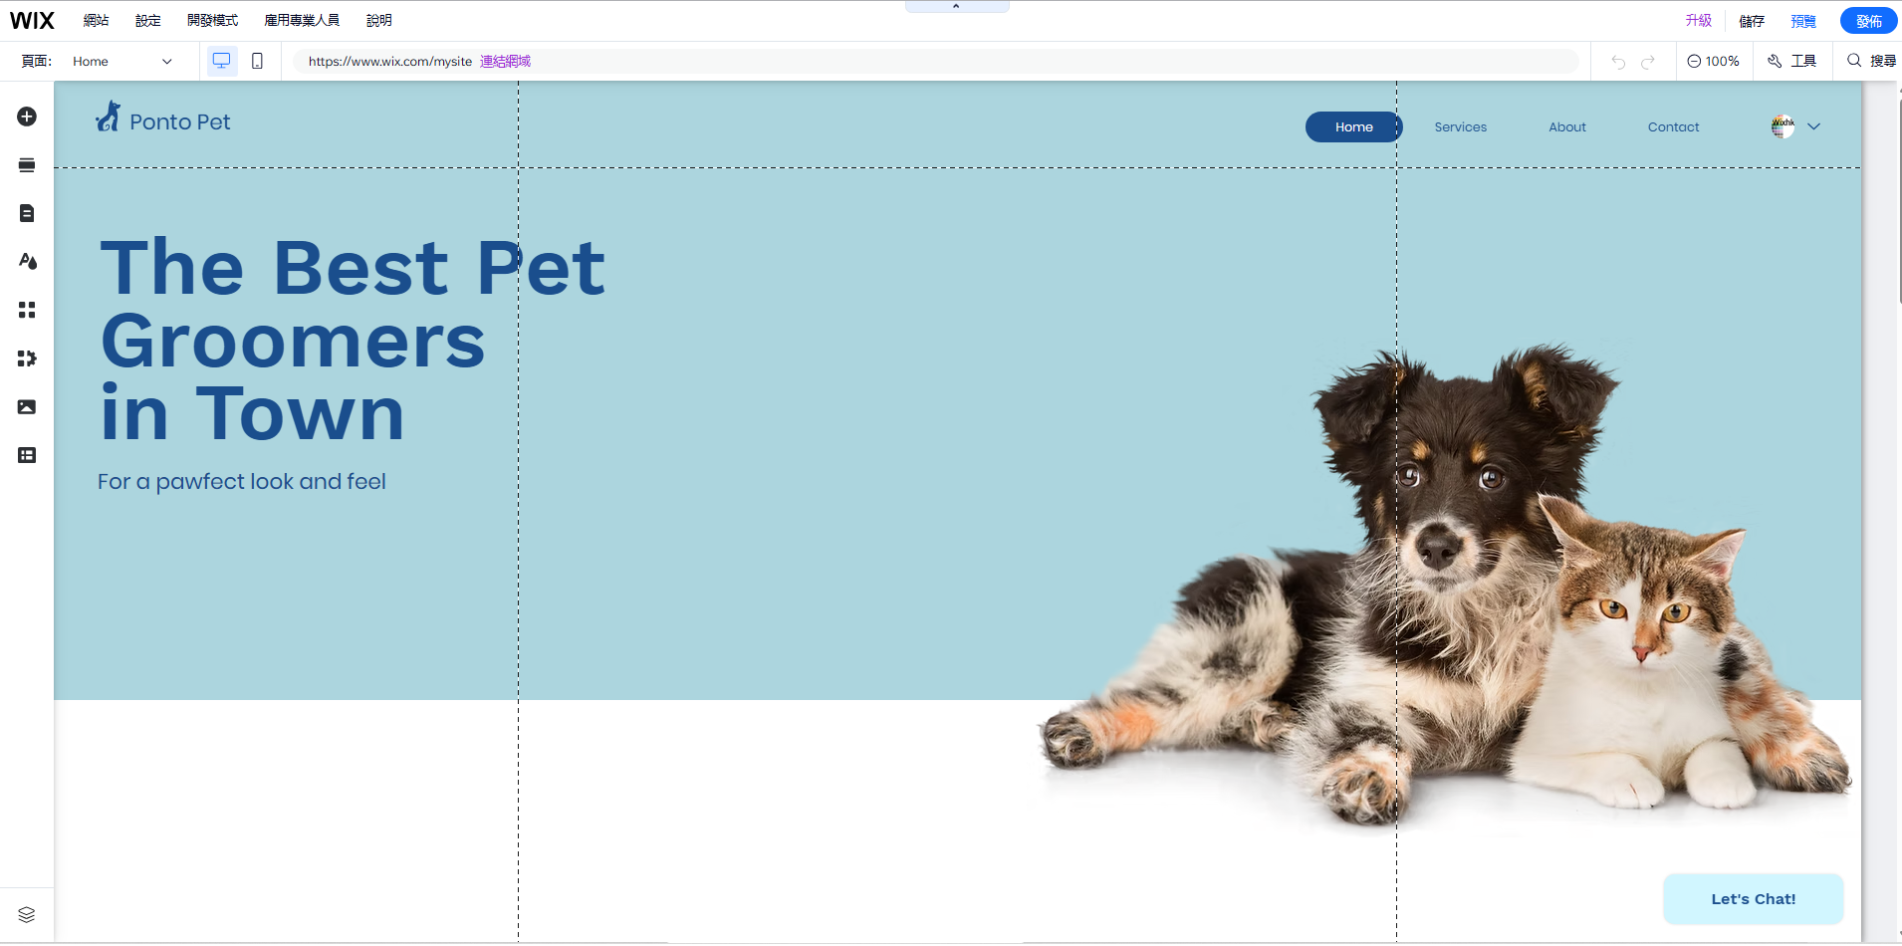Open the Site Design icon
The height and width of the screenshot is (946, 1902).
click(27, 261)
